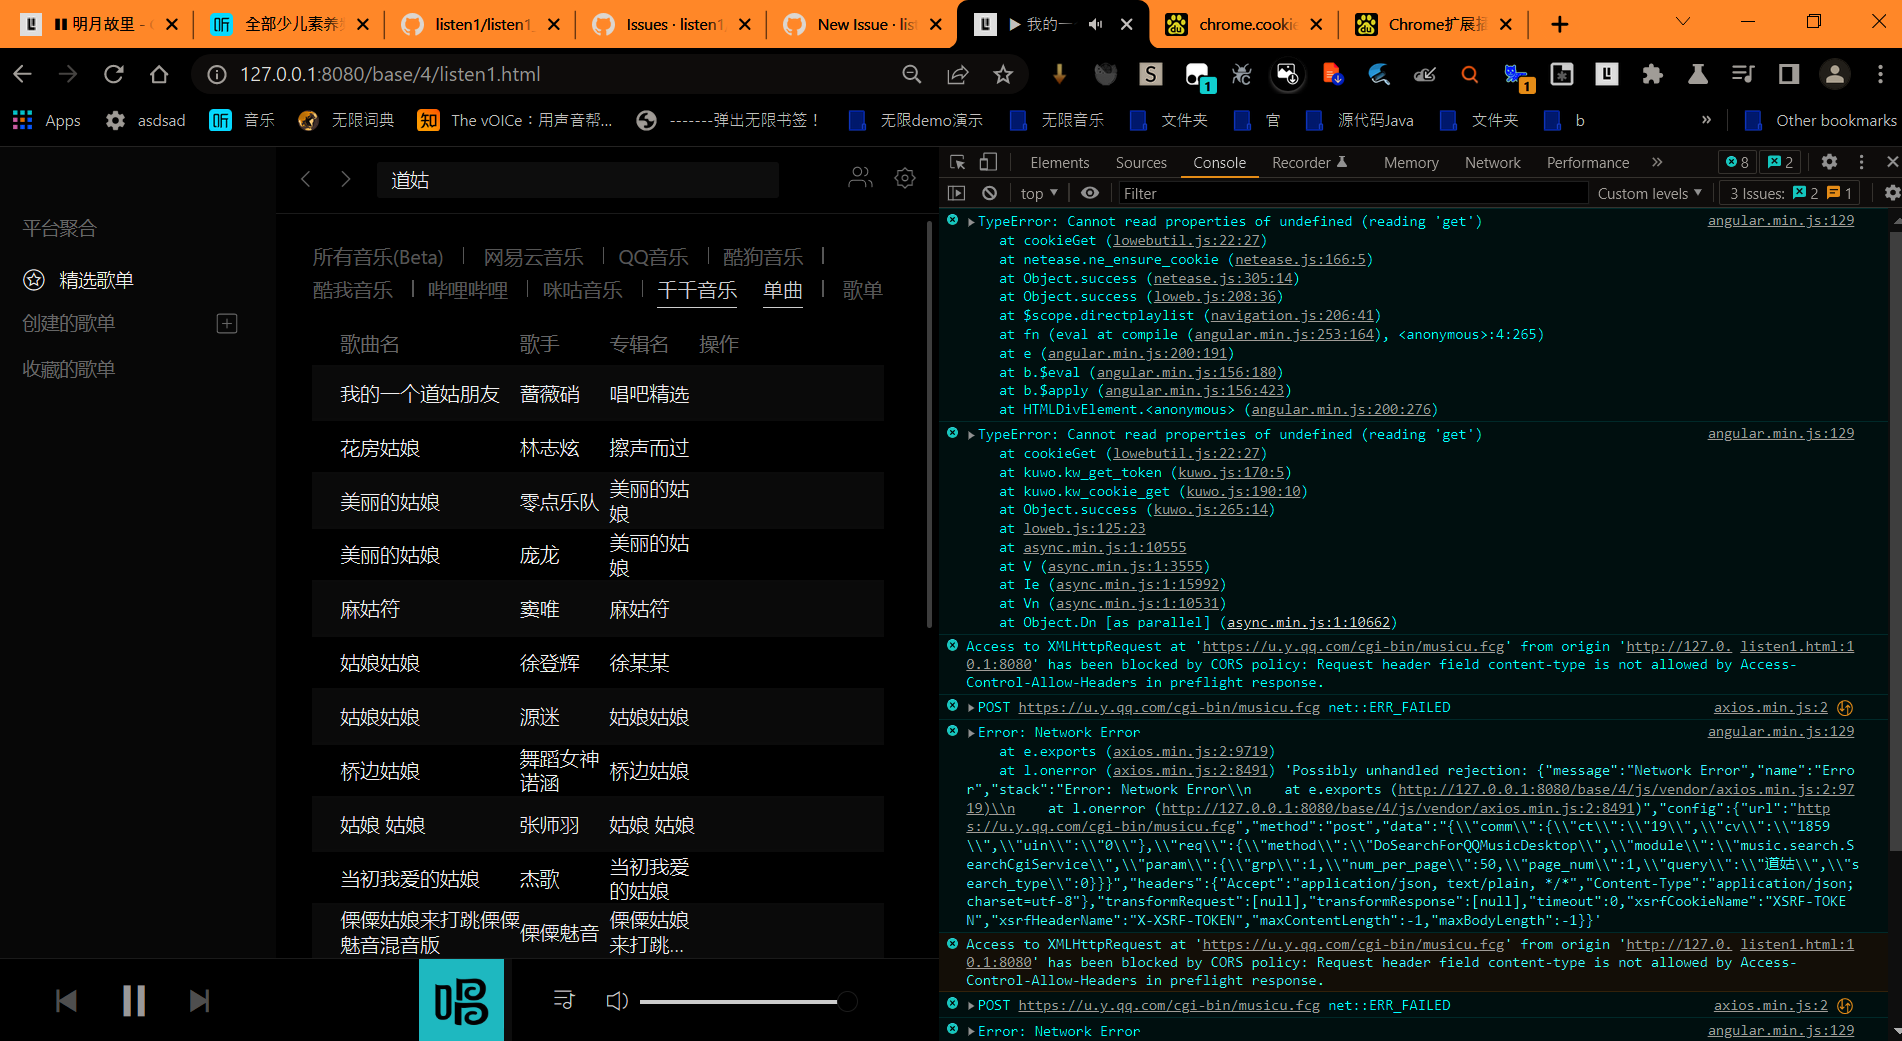The image size is (1902, 1041).
Task: Toggle device toolbar in DevTools
Action: [988, 162]
